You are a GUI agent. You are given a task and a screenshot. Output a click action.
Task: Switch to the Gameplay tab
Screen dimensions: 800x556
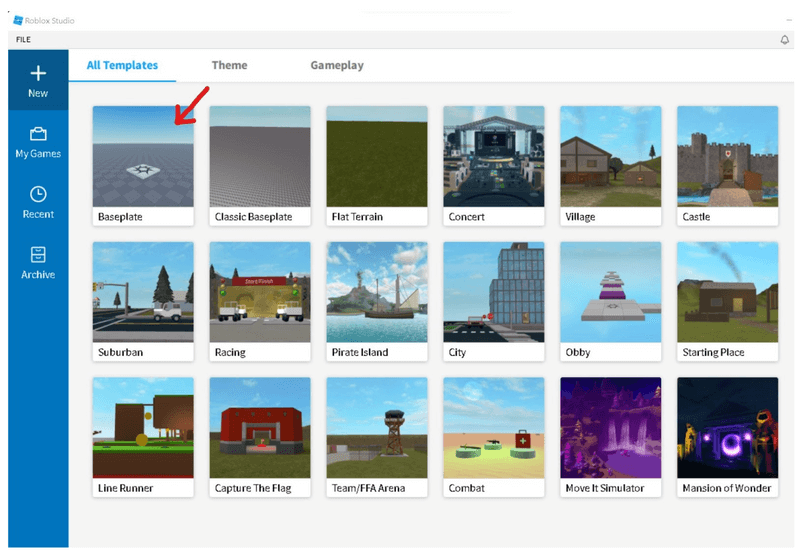coord(337,65)
